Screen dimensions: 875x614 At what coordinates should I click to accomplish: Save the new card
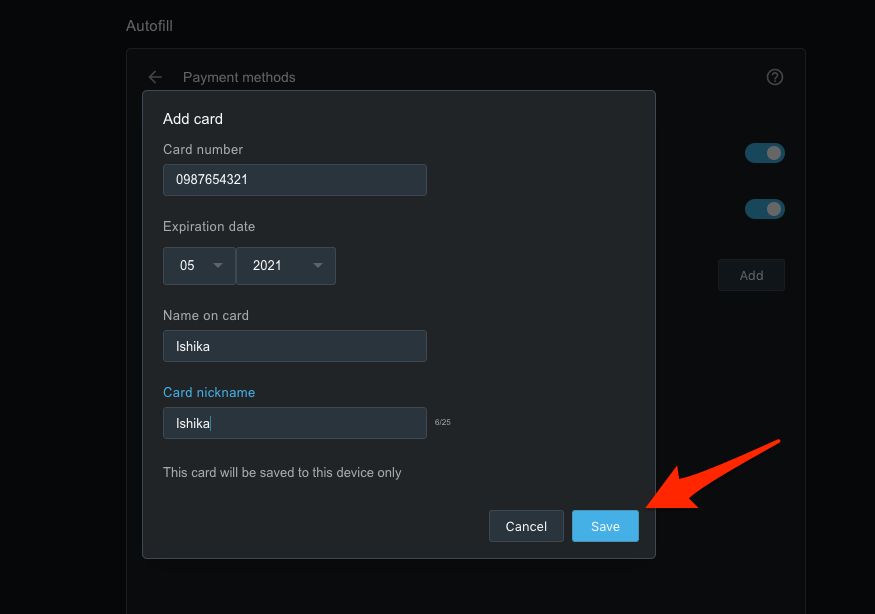pyautogui.click(x=605, y=526)
